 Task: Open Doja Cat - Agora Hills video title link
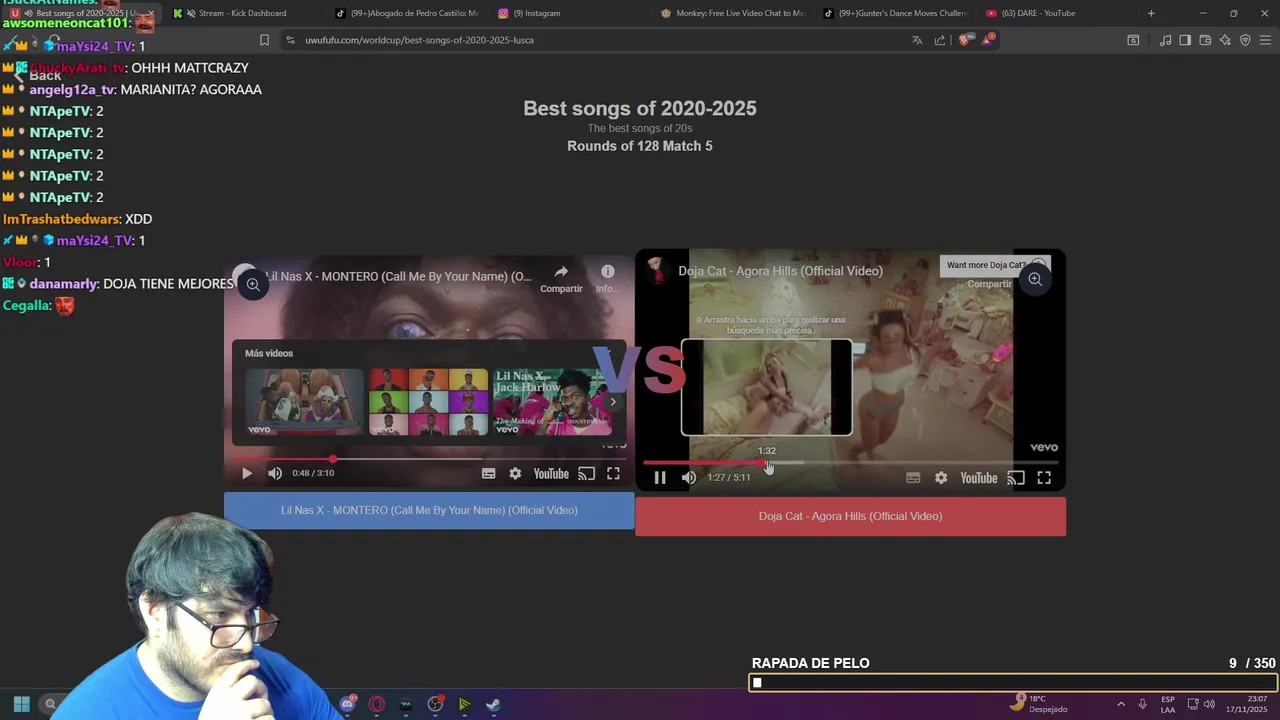(x=780, y=271)
